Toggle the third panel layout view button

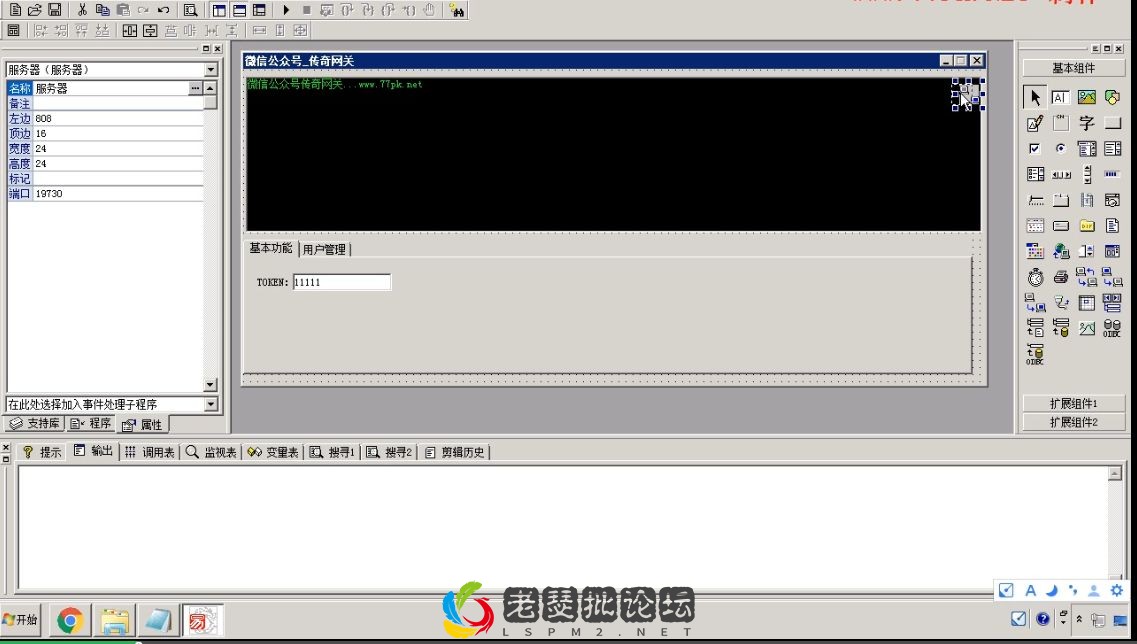tap(259, 10)
